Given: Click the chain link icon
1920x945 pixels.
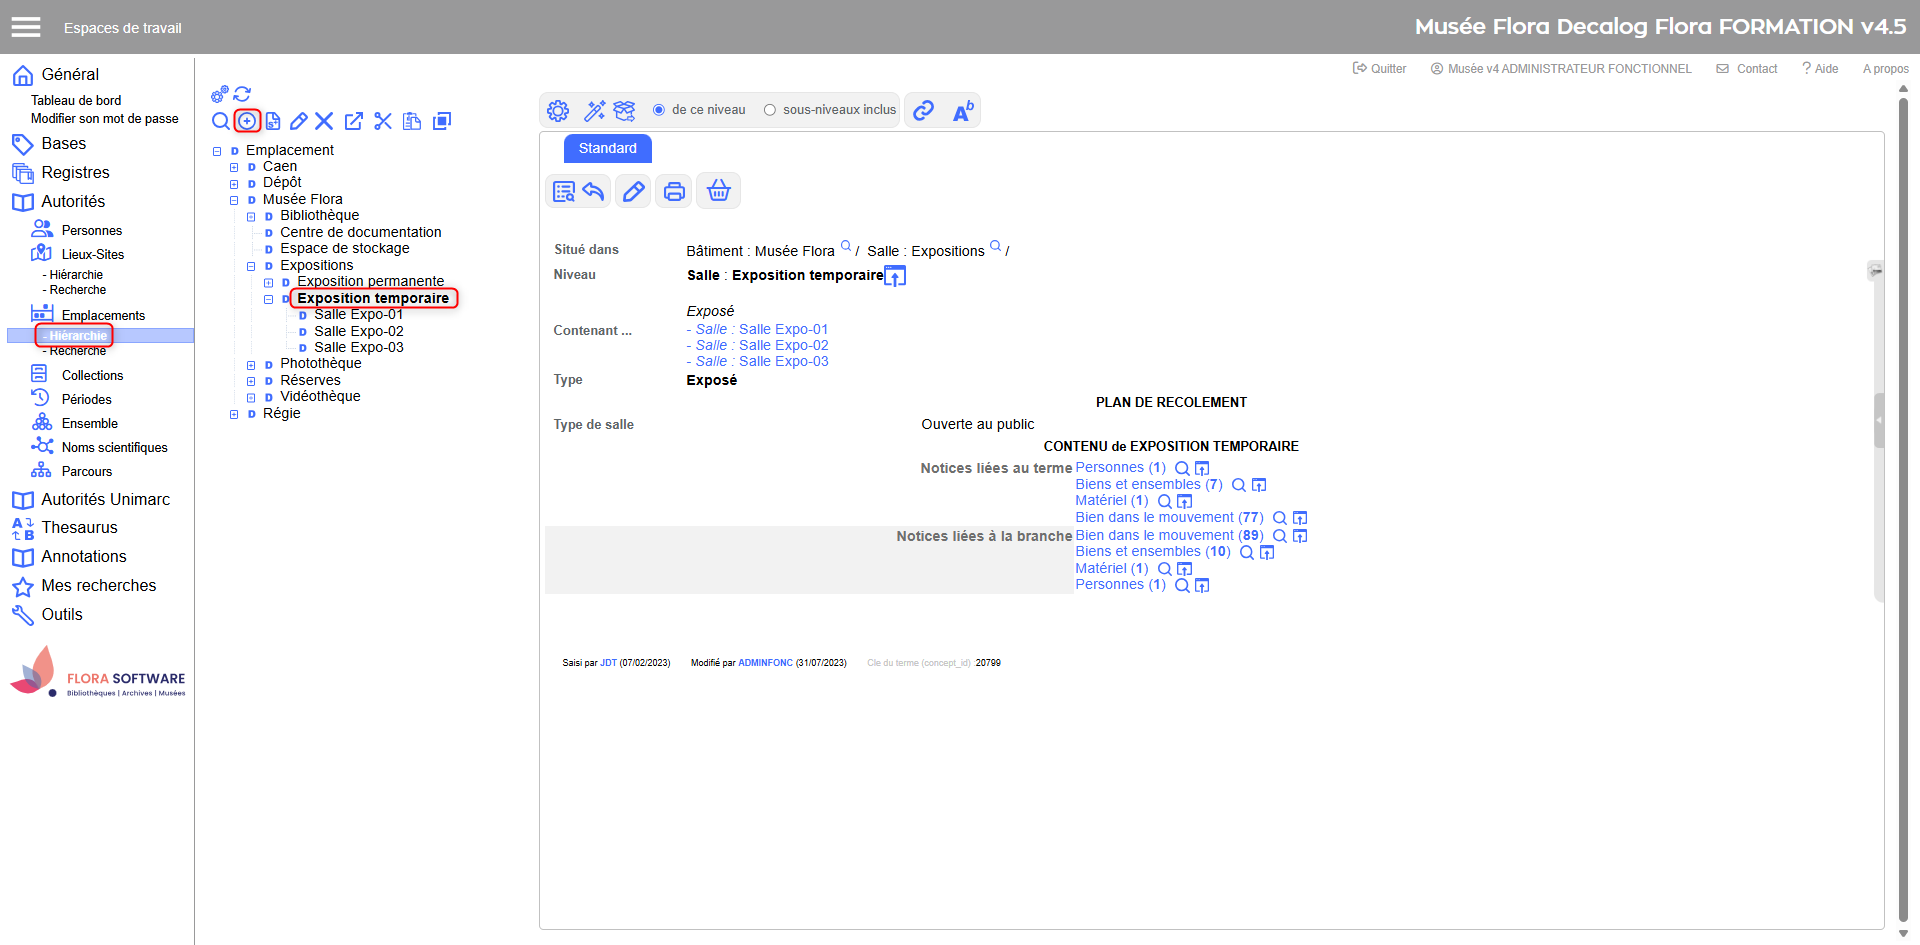Looking at the screenshot, I should 924,110.
